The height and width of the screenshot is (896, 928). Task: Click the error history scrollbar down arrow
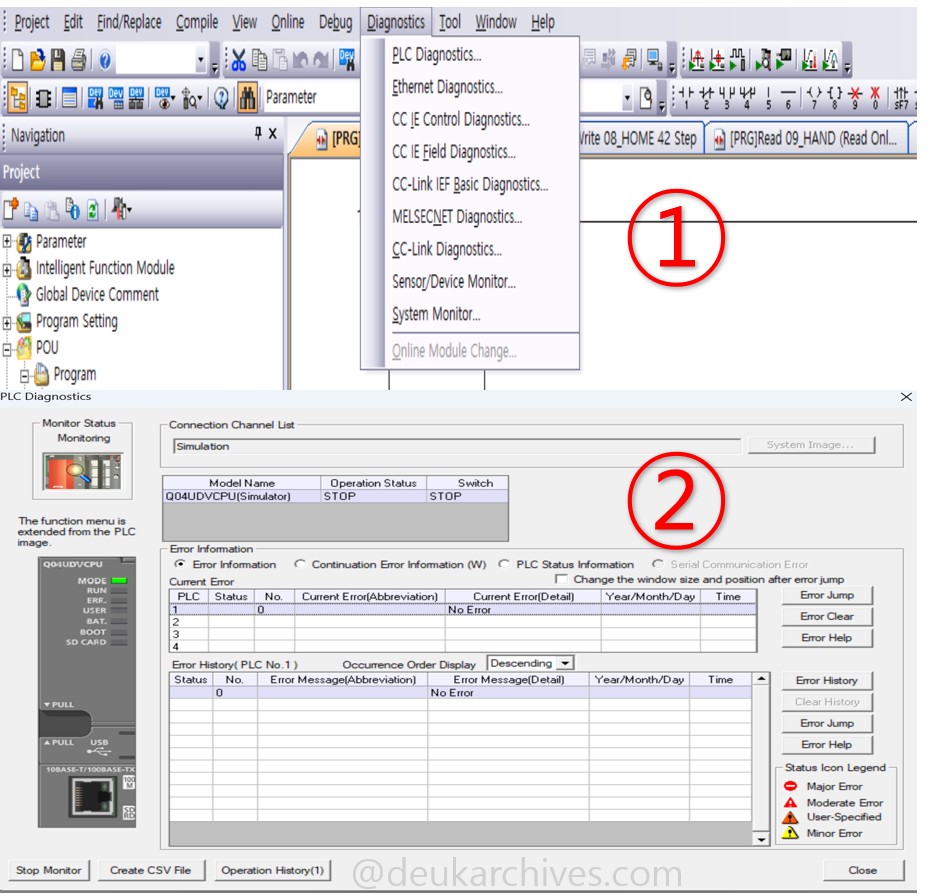(x=761, y=839)
